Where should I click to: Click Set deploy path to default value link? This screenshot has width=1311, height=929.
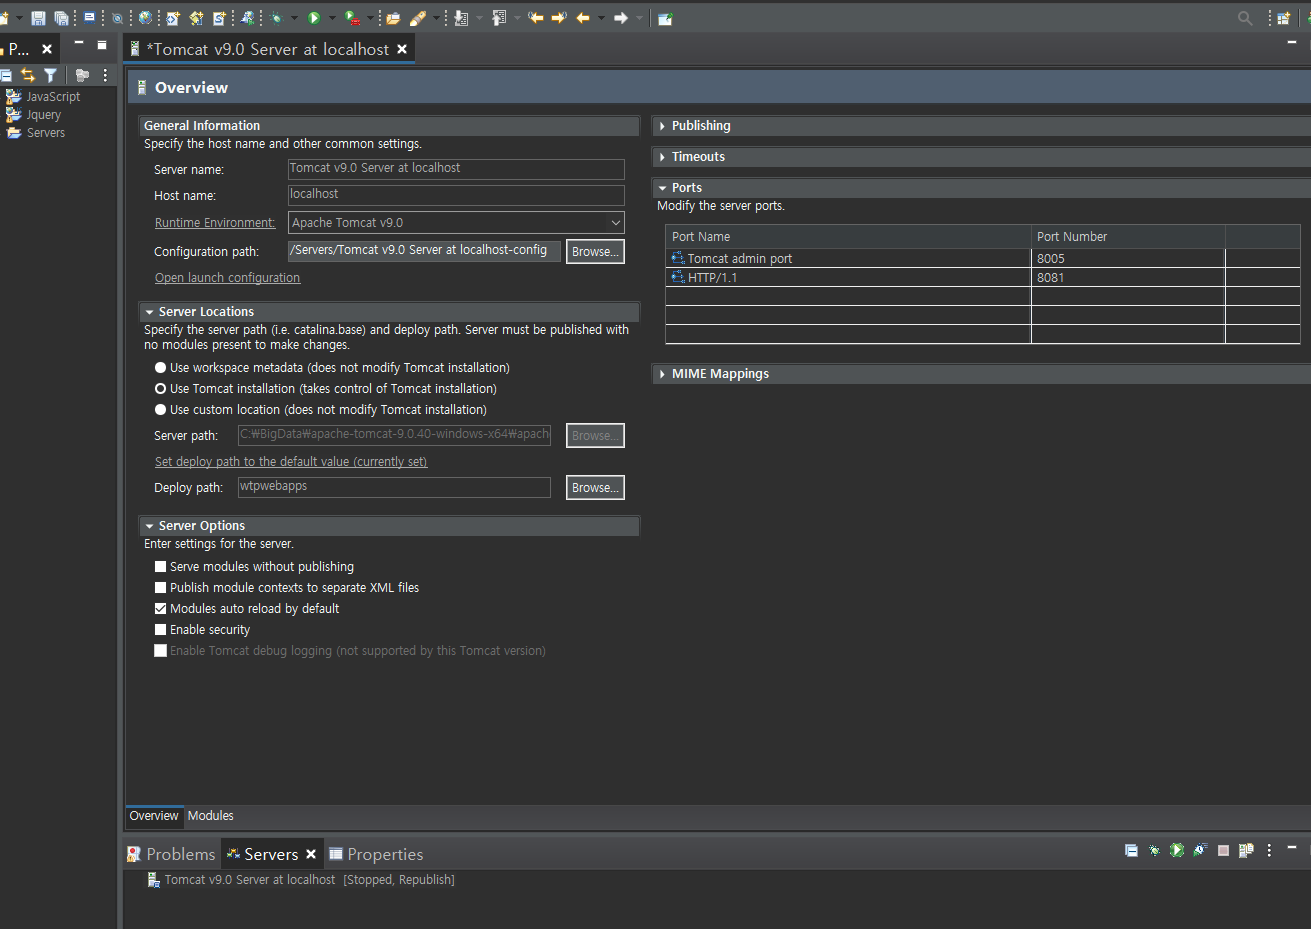coord(291,462)
